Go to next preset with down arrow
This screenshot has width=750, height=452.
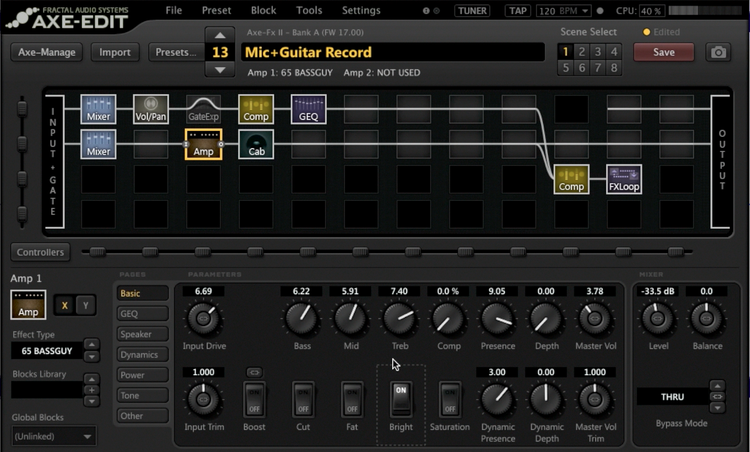tap(220, 70)
